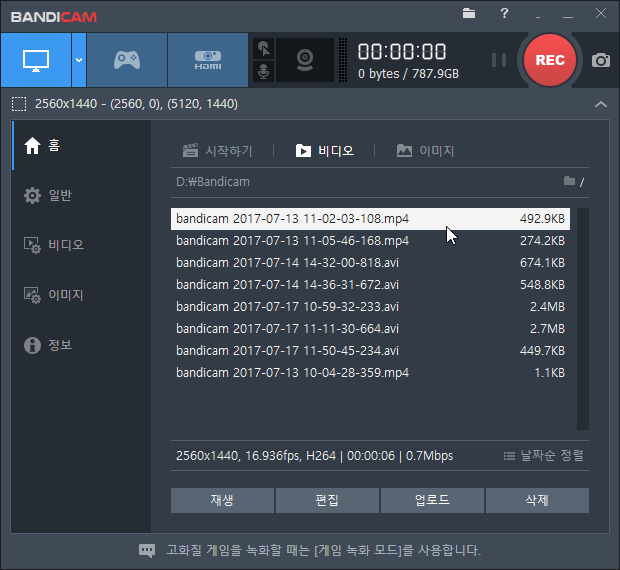Select file bandicam 2017-07-13 11-02-03-108.mp4
This screenshot has height=570, width=620.
370,219
